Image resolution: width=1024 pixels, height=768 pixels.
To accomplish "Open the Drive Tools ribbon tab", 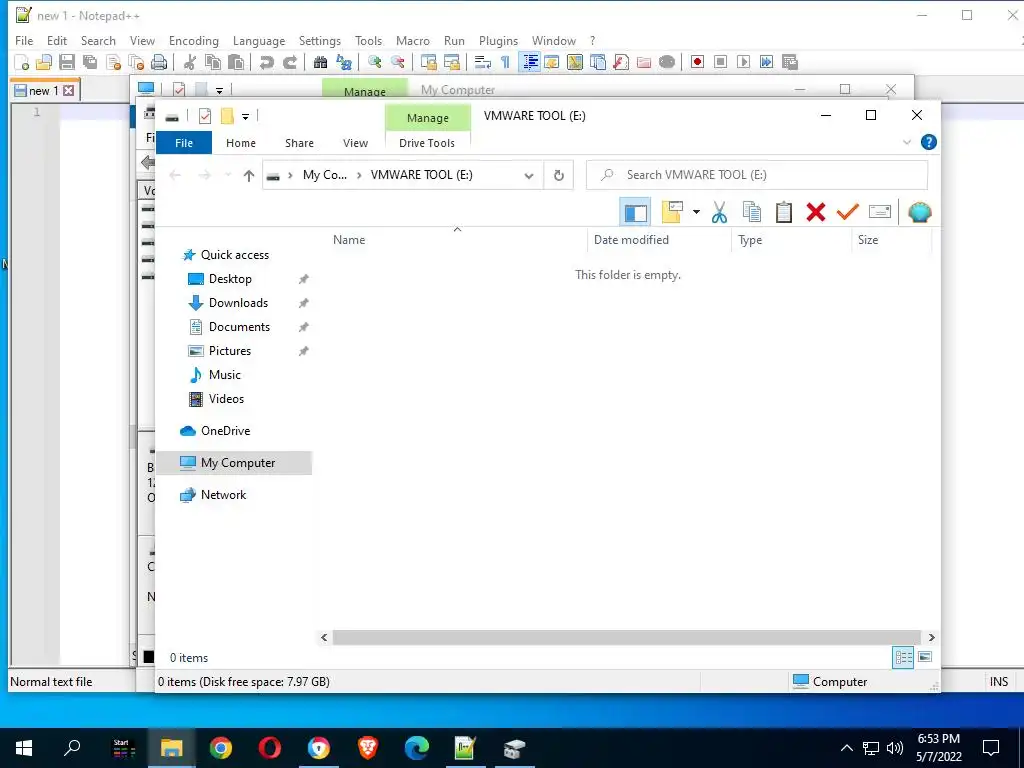I will (x=427, y=143).
